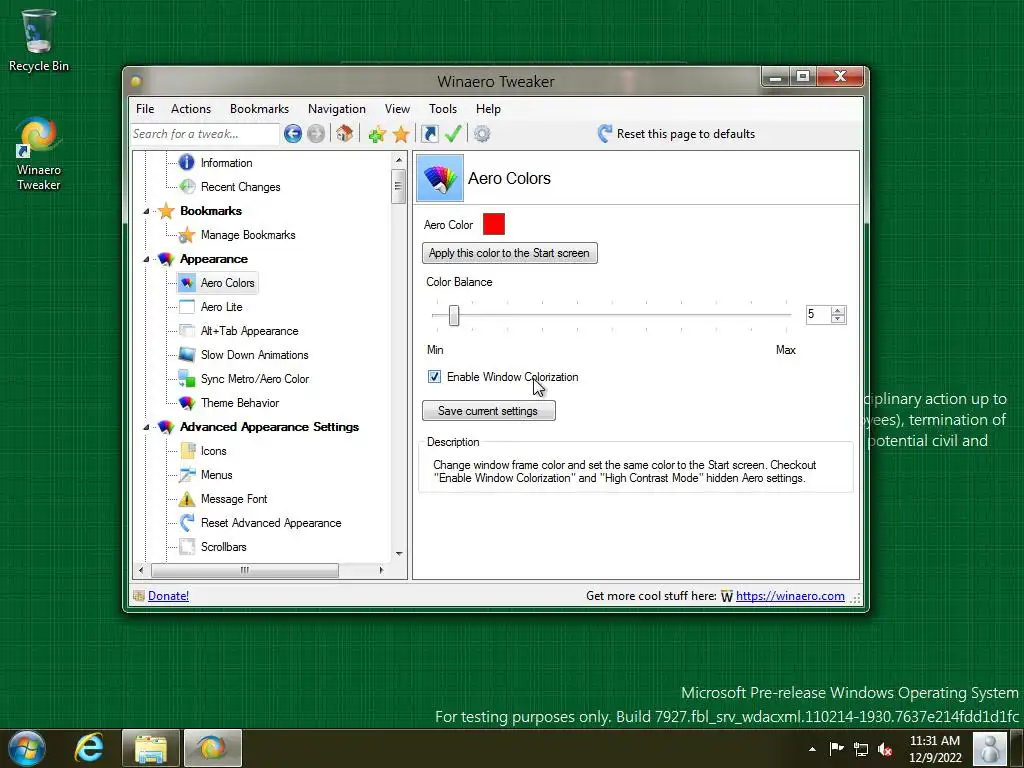Click the Aero Lite tree icon
The image size is (1024, 768).
(187, 307)
